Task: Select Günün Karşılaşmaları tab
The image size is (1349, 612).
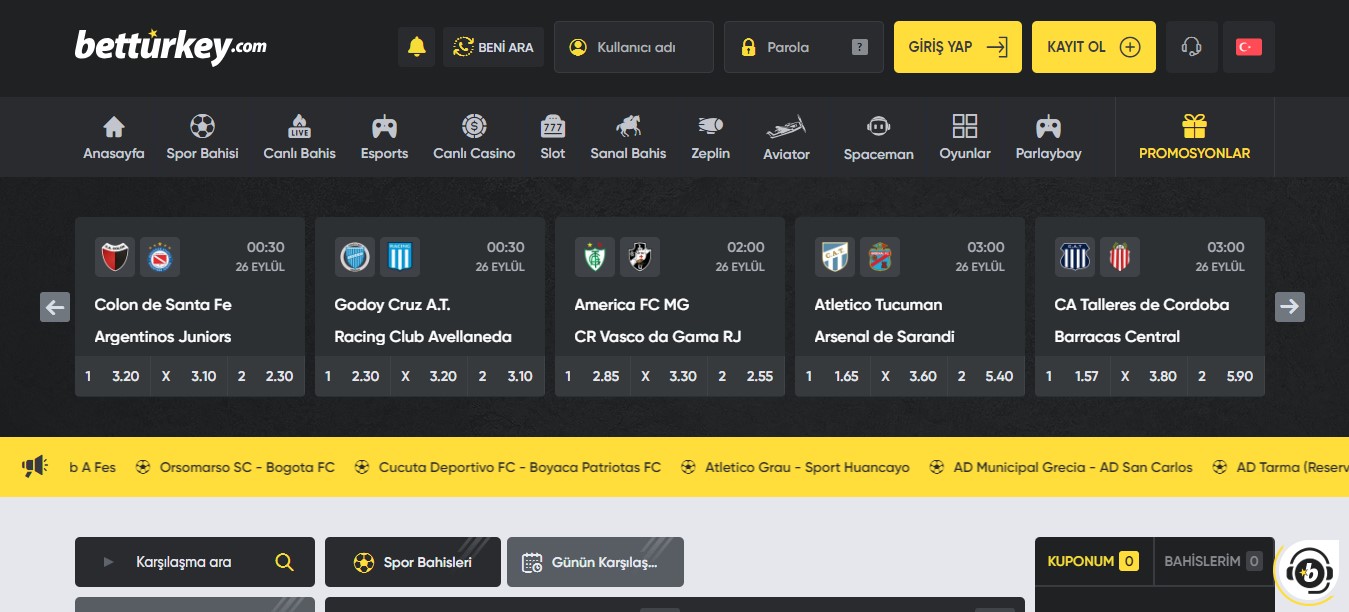Action: [x=595, y=562]
